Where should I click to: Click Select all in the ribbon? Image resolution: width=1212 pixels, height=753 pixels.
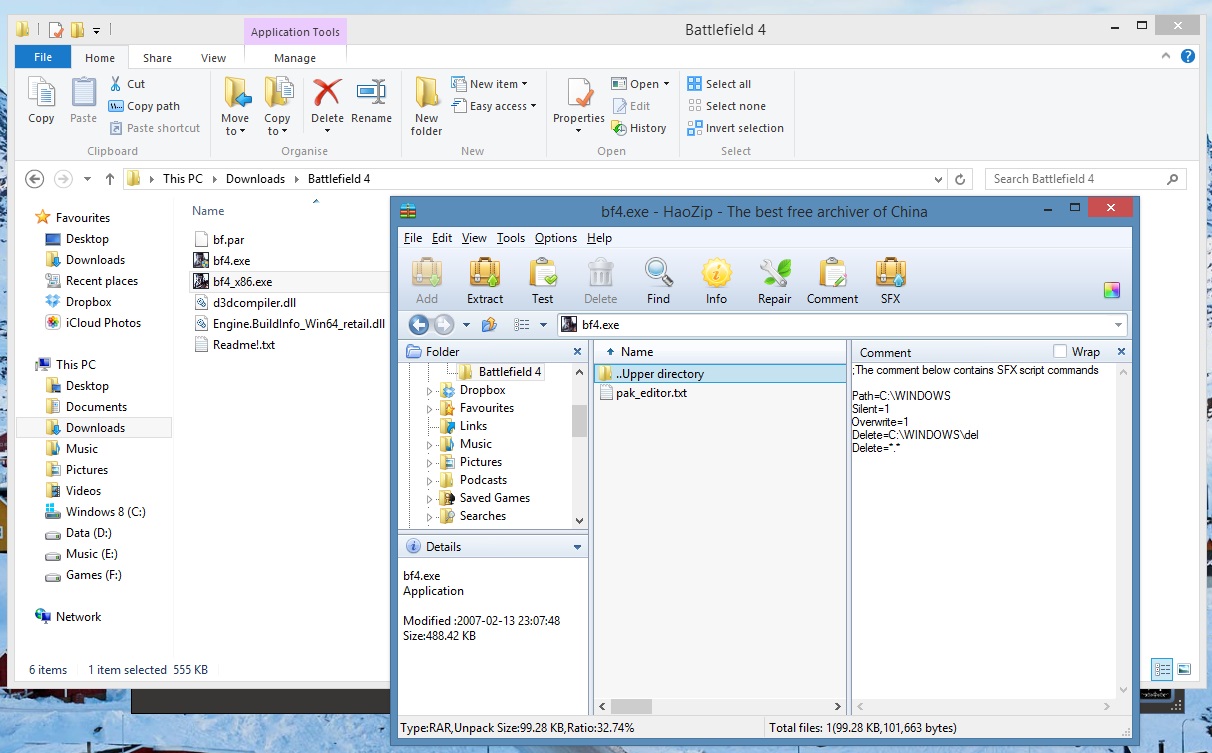click(x=727, y=84)
